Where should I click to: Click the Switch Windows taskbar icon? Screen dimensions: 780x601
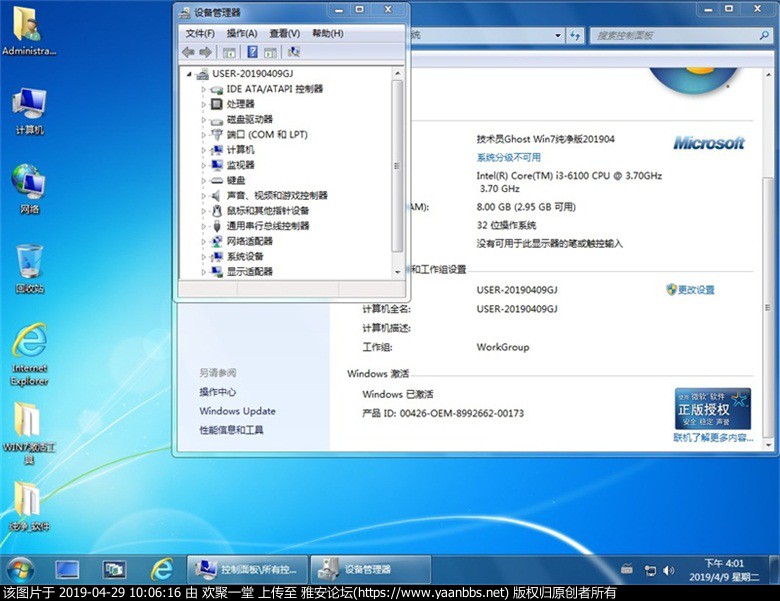pos(114,570)
